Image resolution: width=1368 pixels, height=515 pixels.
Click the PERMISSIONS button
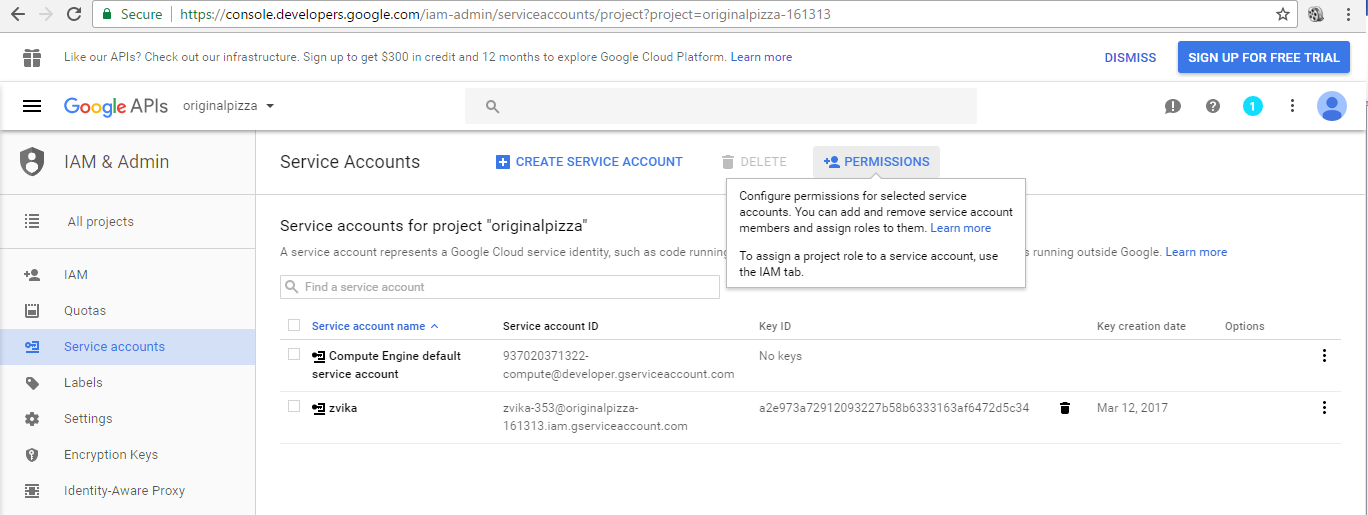click(x=877, y=162)
